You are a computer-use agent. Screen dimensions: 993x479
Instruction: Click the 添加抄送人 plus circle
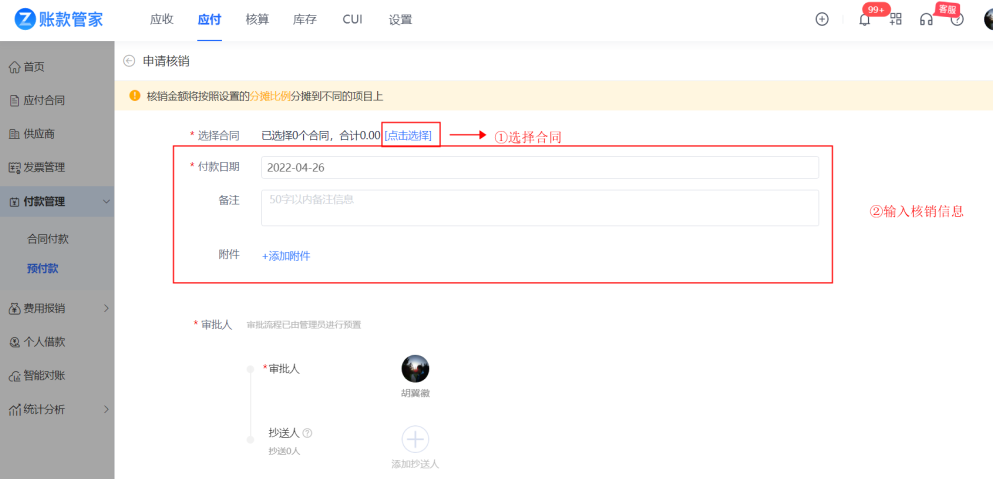415,439
